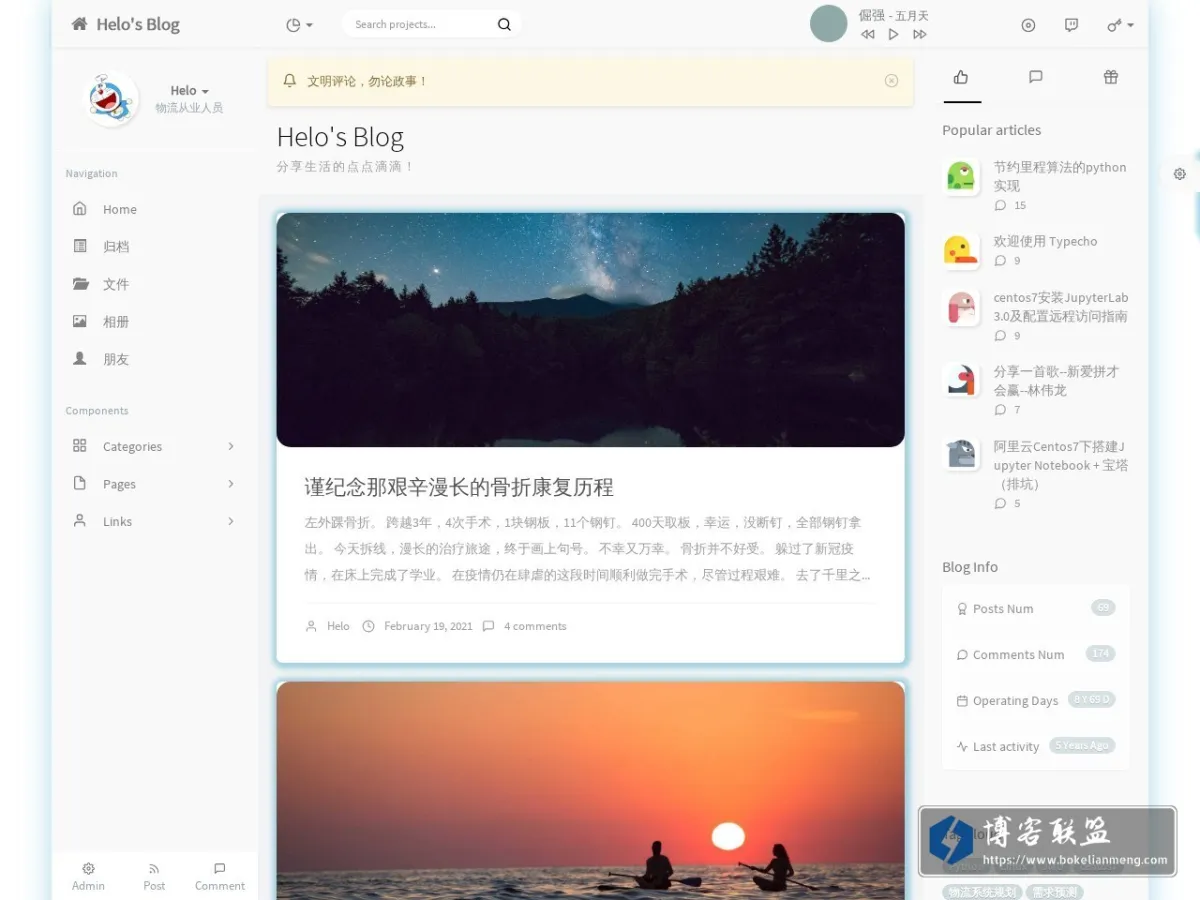Open 相册 album page
Viewport: 1200px width, 900px height.
[x=155, y=321]
